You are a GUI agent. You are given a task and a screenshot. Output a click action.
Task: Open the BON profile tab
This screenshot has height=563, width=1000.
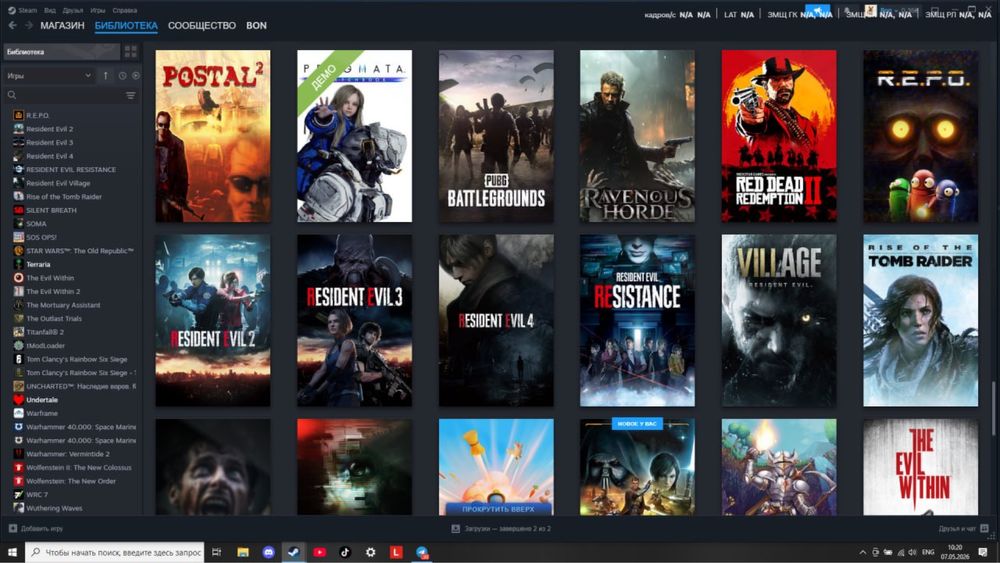(256, 26)
